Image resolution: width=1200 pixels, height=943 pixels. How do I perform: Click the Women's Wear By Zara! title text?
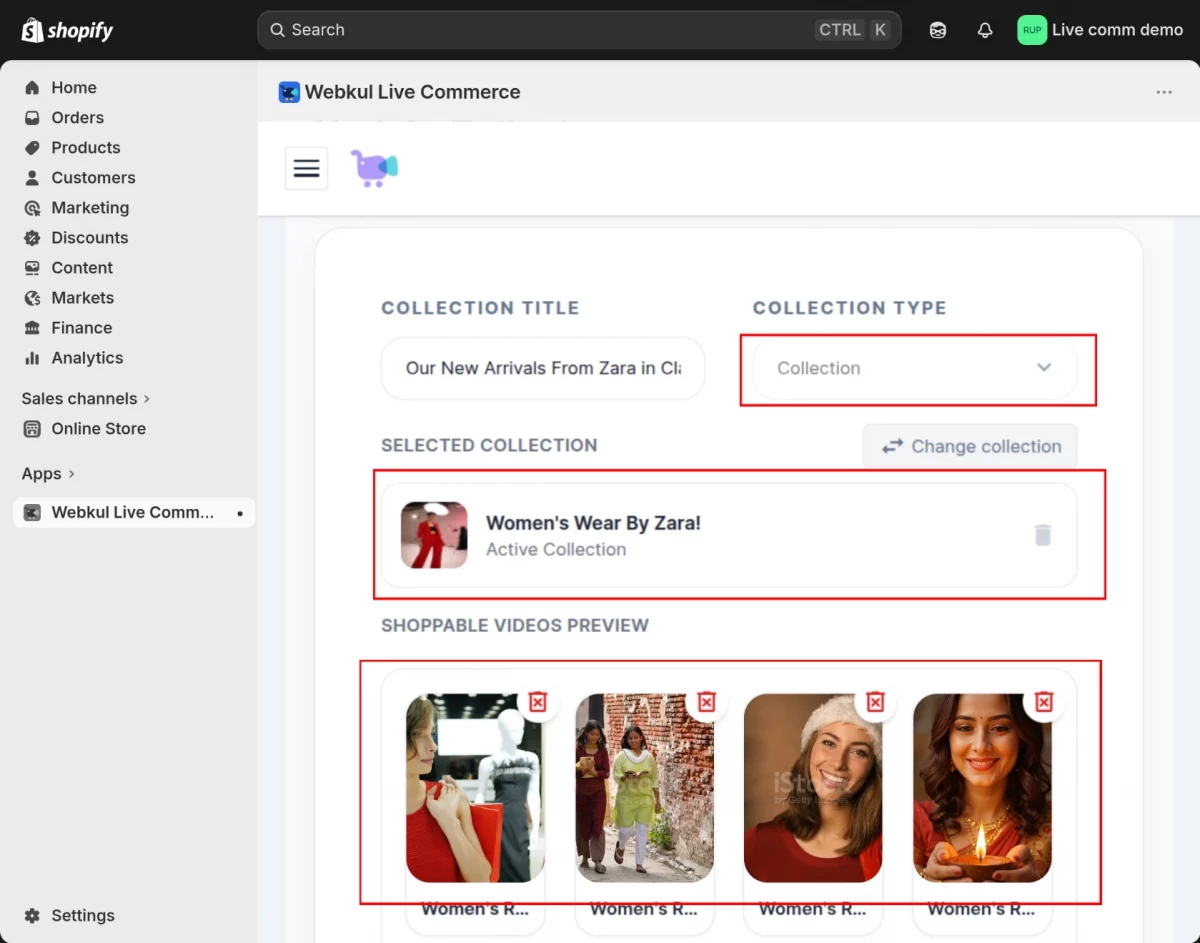593,523
